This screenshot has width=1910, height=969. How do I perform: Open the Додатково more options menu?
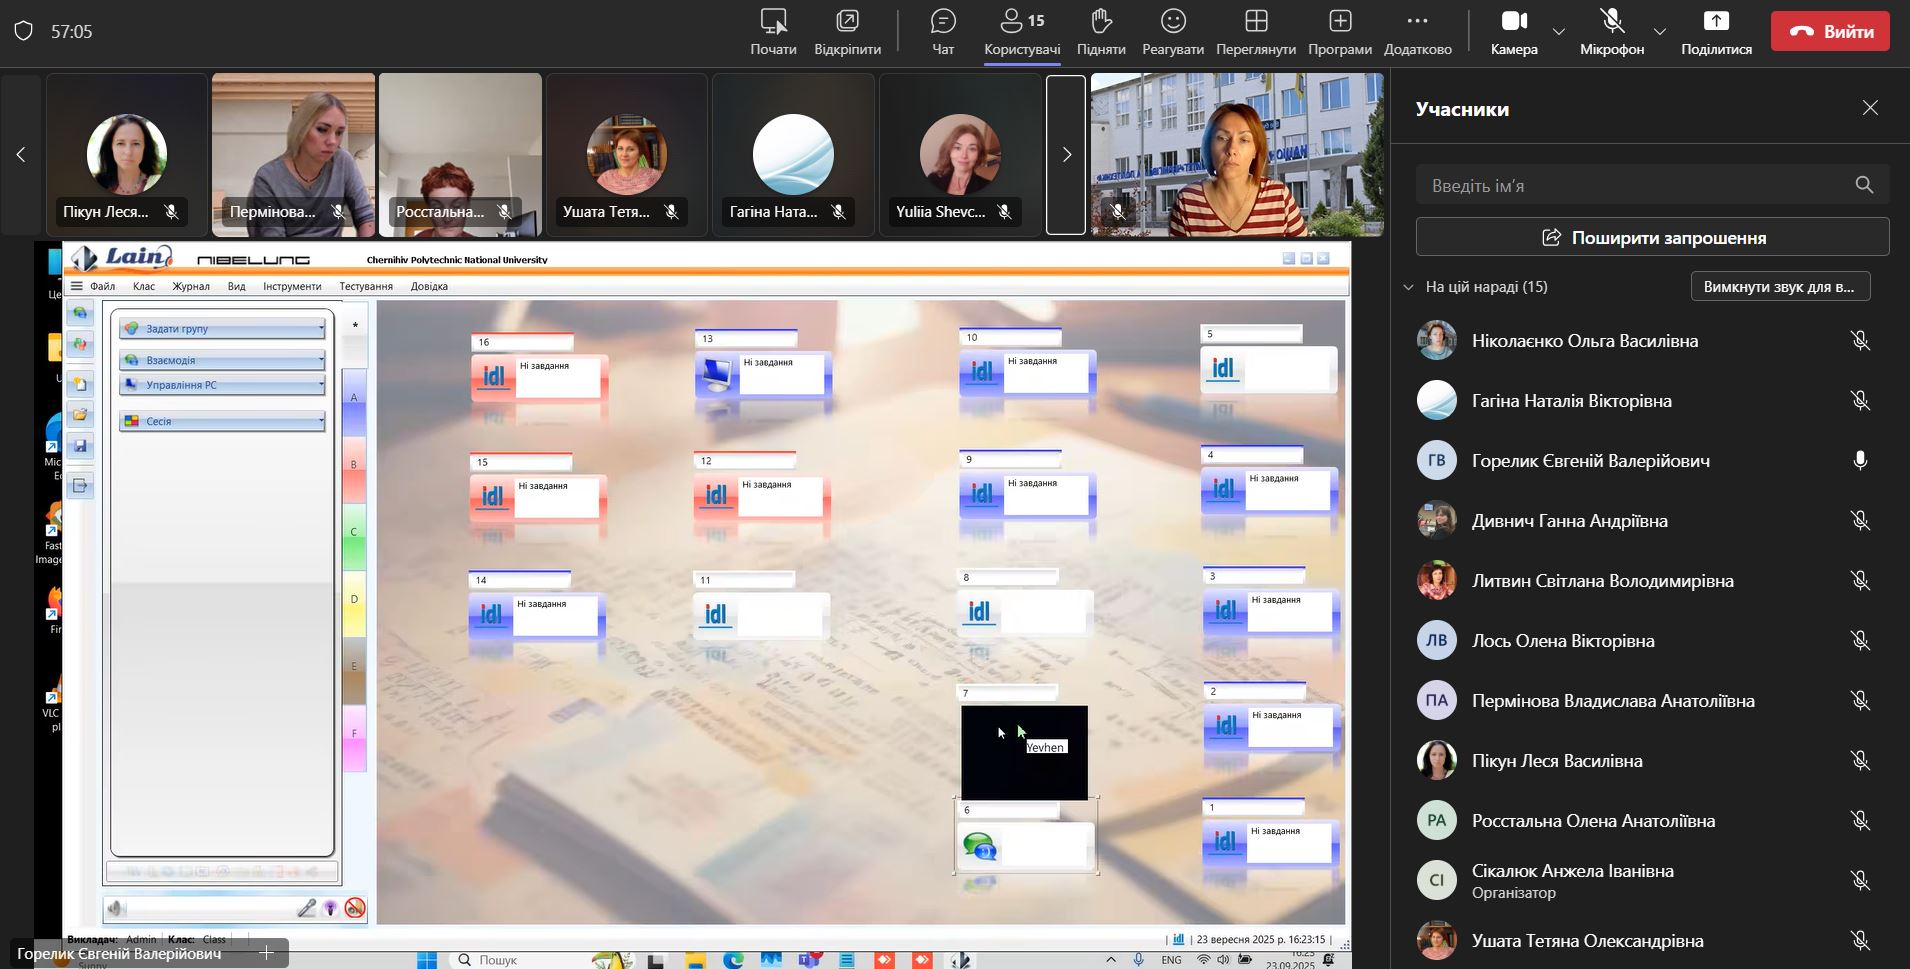(1417, 22)
